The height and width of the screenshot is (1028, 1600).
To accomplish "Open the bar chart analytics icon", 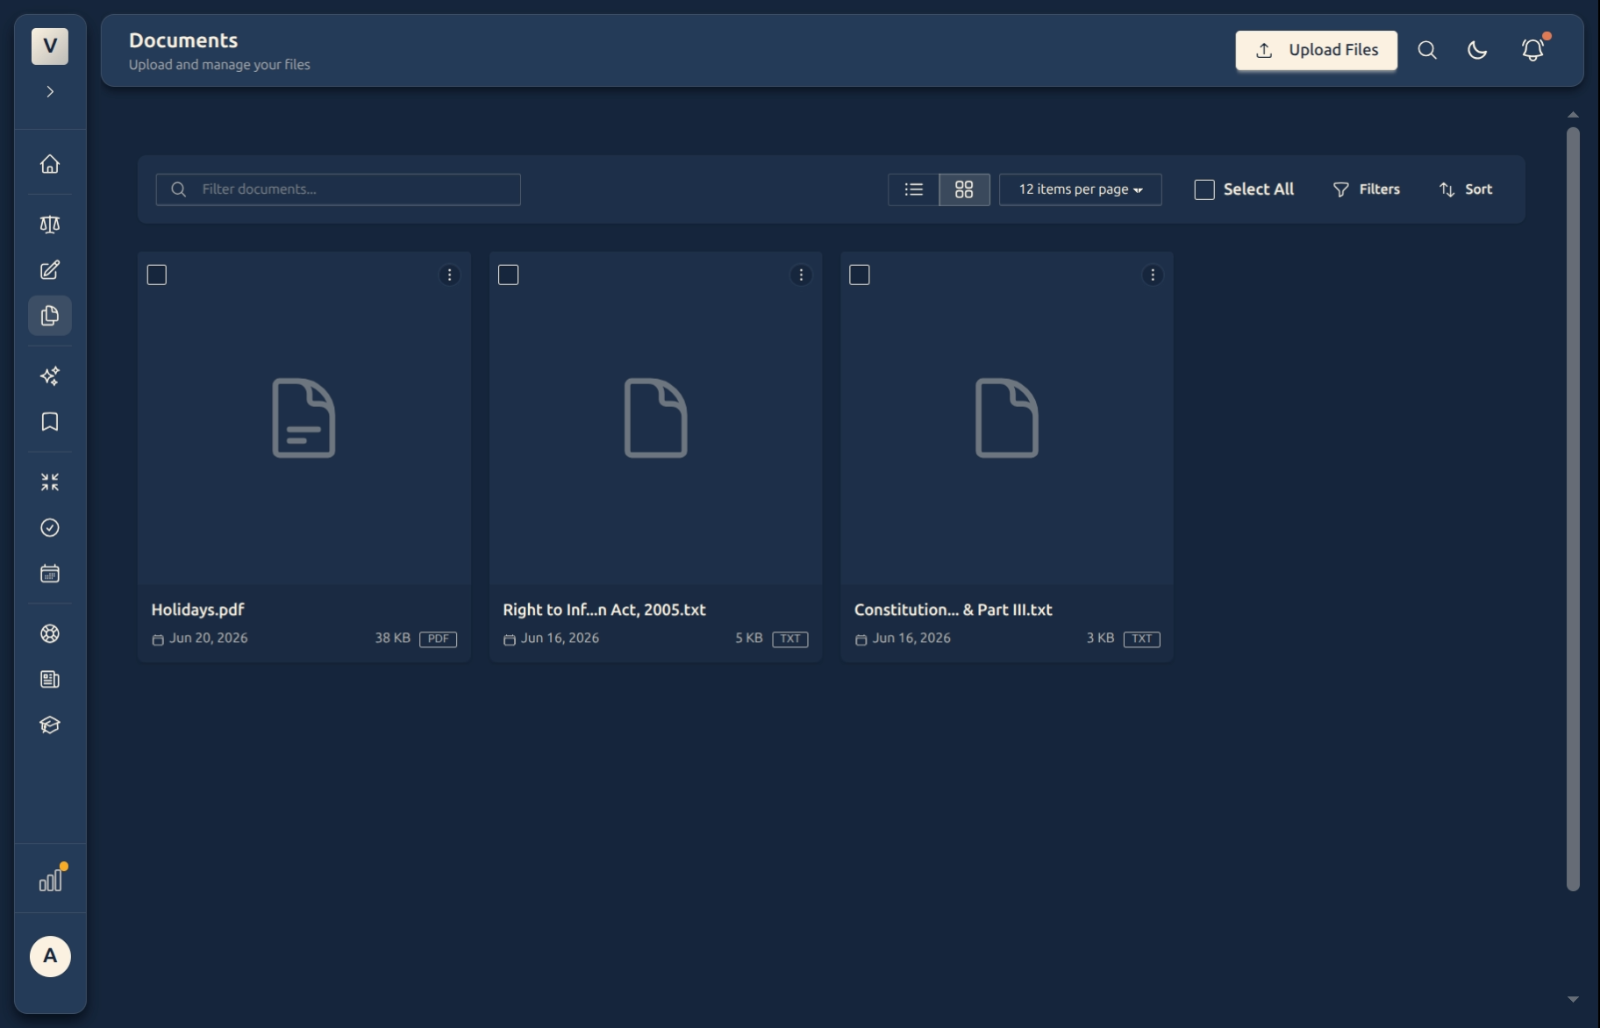I will click(x=50, y=880).
